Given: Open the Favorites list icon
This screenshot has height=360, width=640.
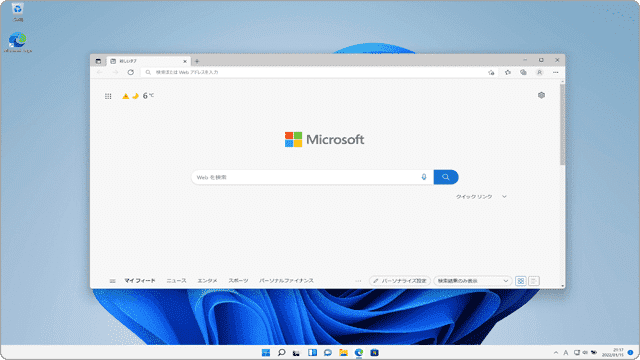Looking at the screenshot, I should [507, 72].
